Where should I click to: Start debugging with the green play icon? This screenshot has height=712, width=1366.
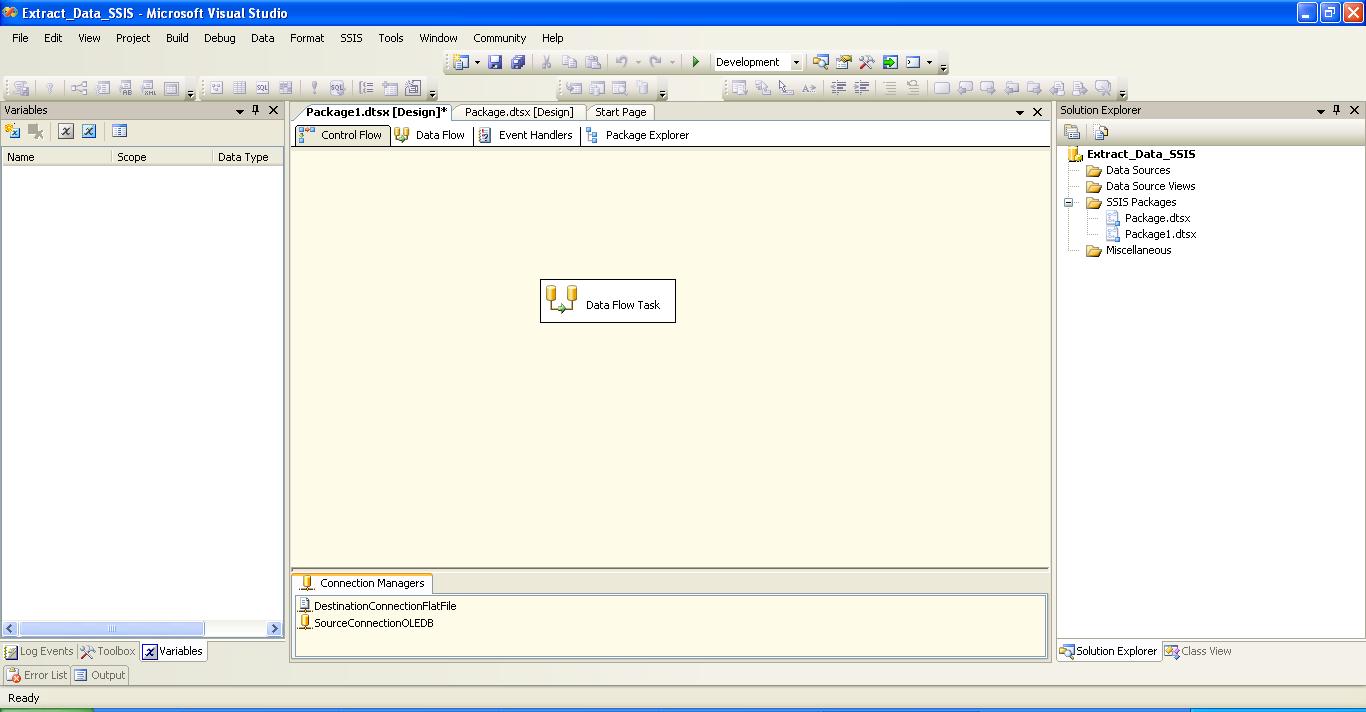pyautogui.click(x=696, y=62)
